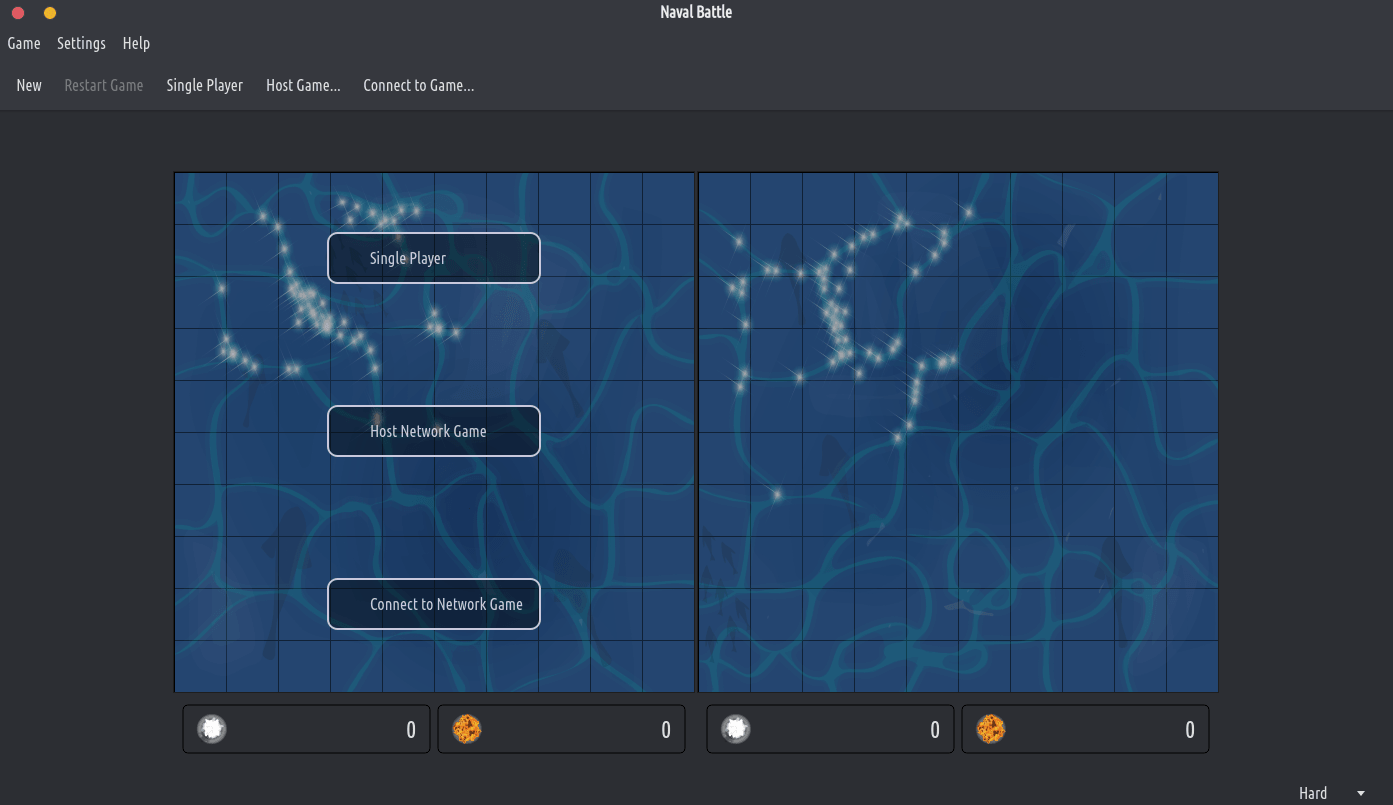Open the Game menu
Viewport: 1393px width, 805px height.
24,43
